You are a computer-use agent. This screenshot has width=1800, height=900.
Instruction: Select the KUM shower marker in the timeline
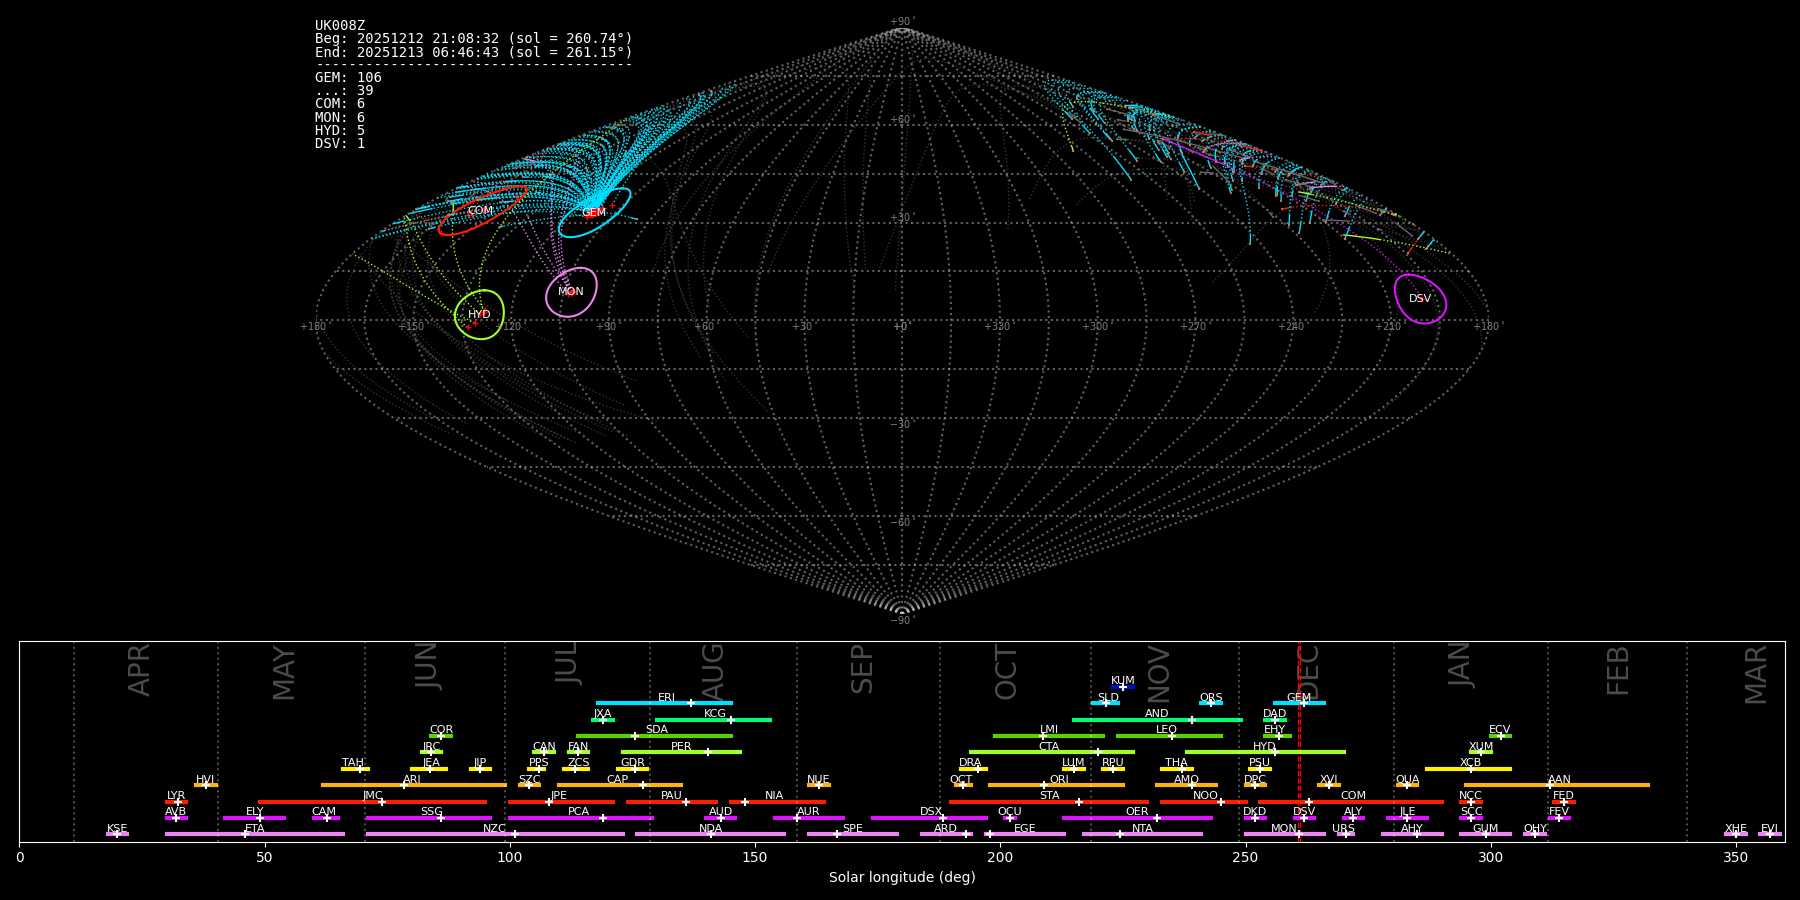pyautogui.click(x=1122, y=686)
